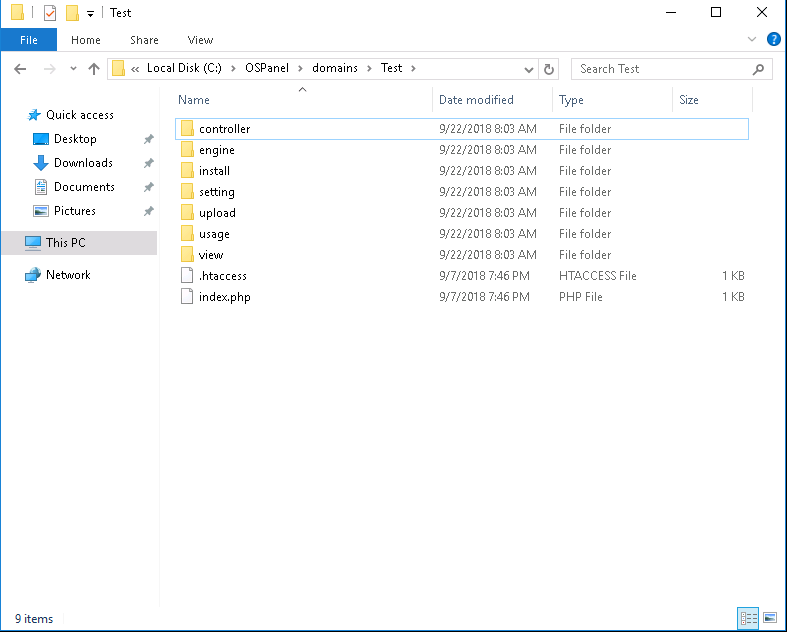Viewport: 787px width, 632px height.
Task: Select the engine folder icon
Action: click(x=187, y=150)
